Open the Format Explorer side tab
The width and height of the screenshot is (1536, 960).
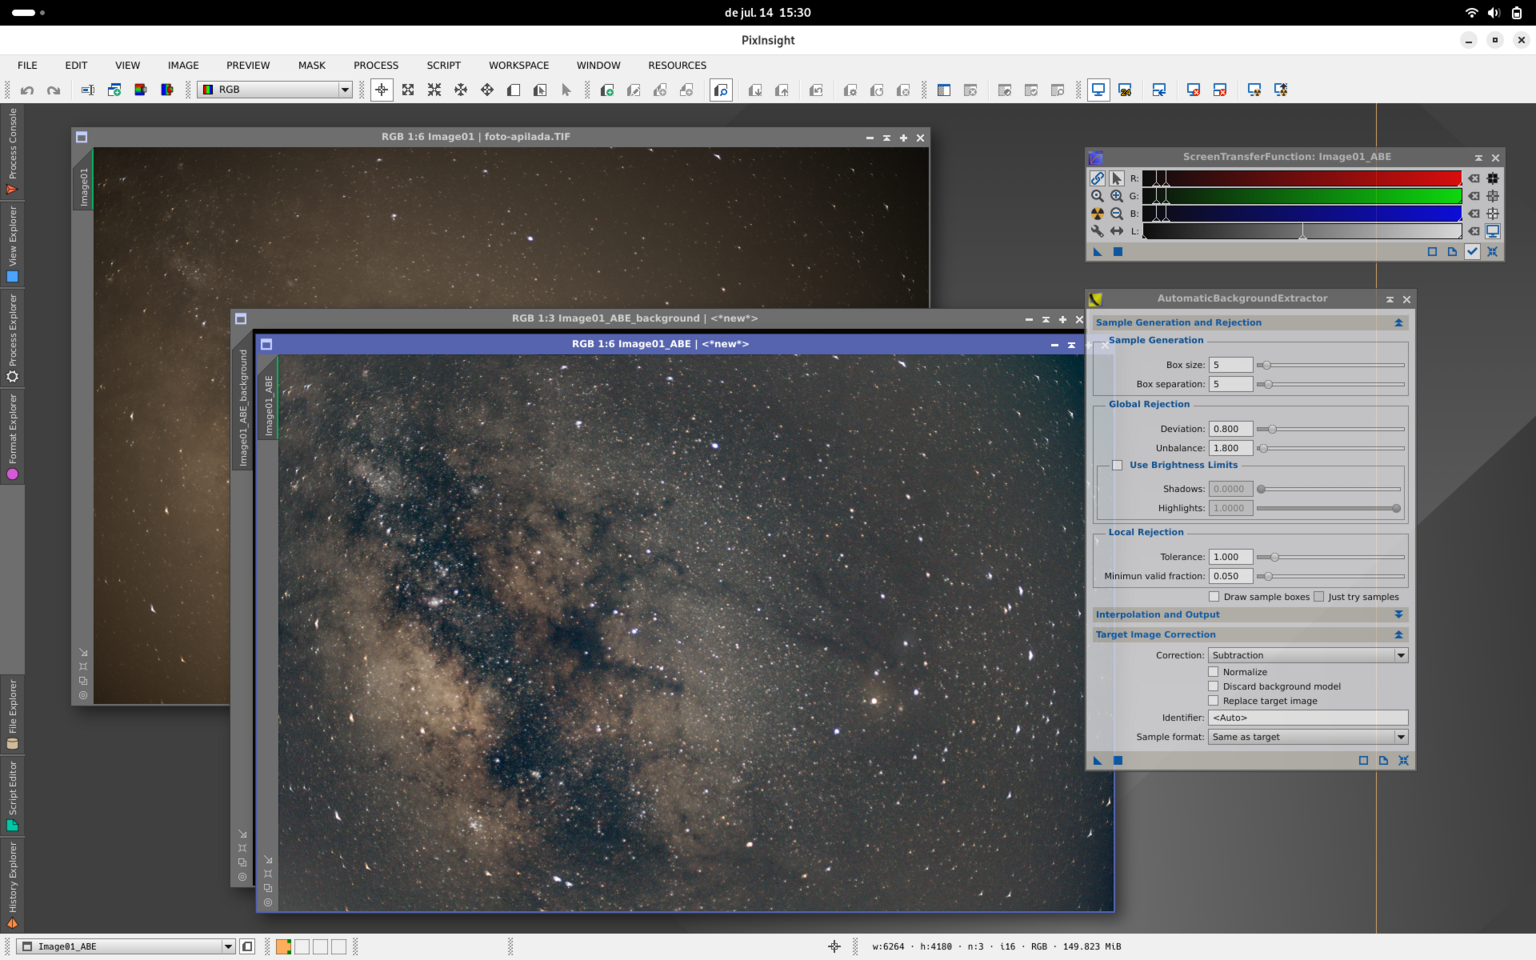click(12, 437)
